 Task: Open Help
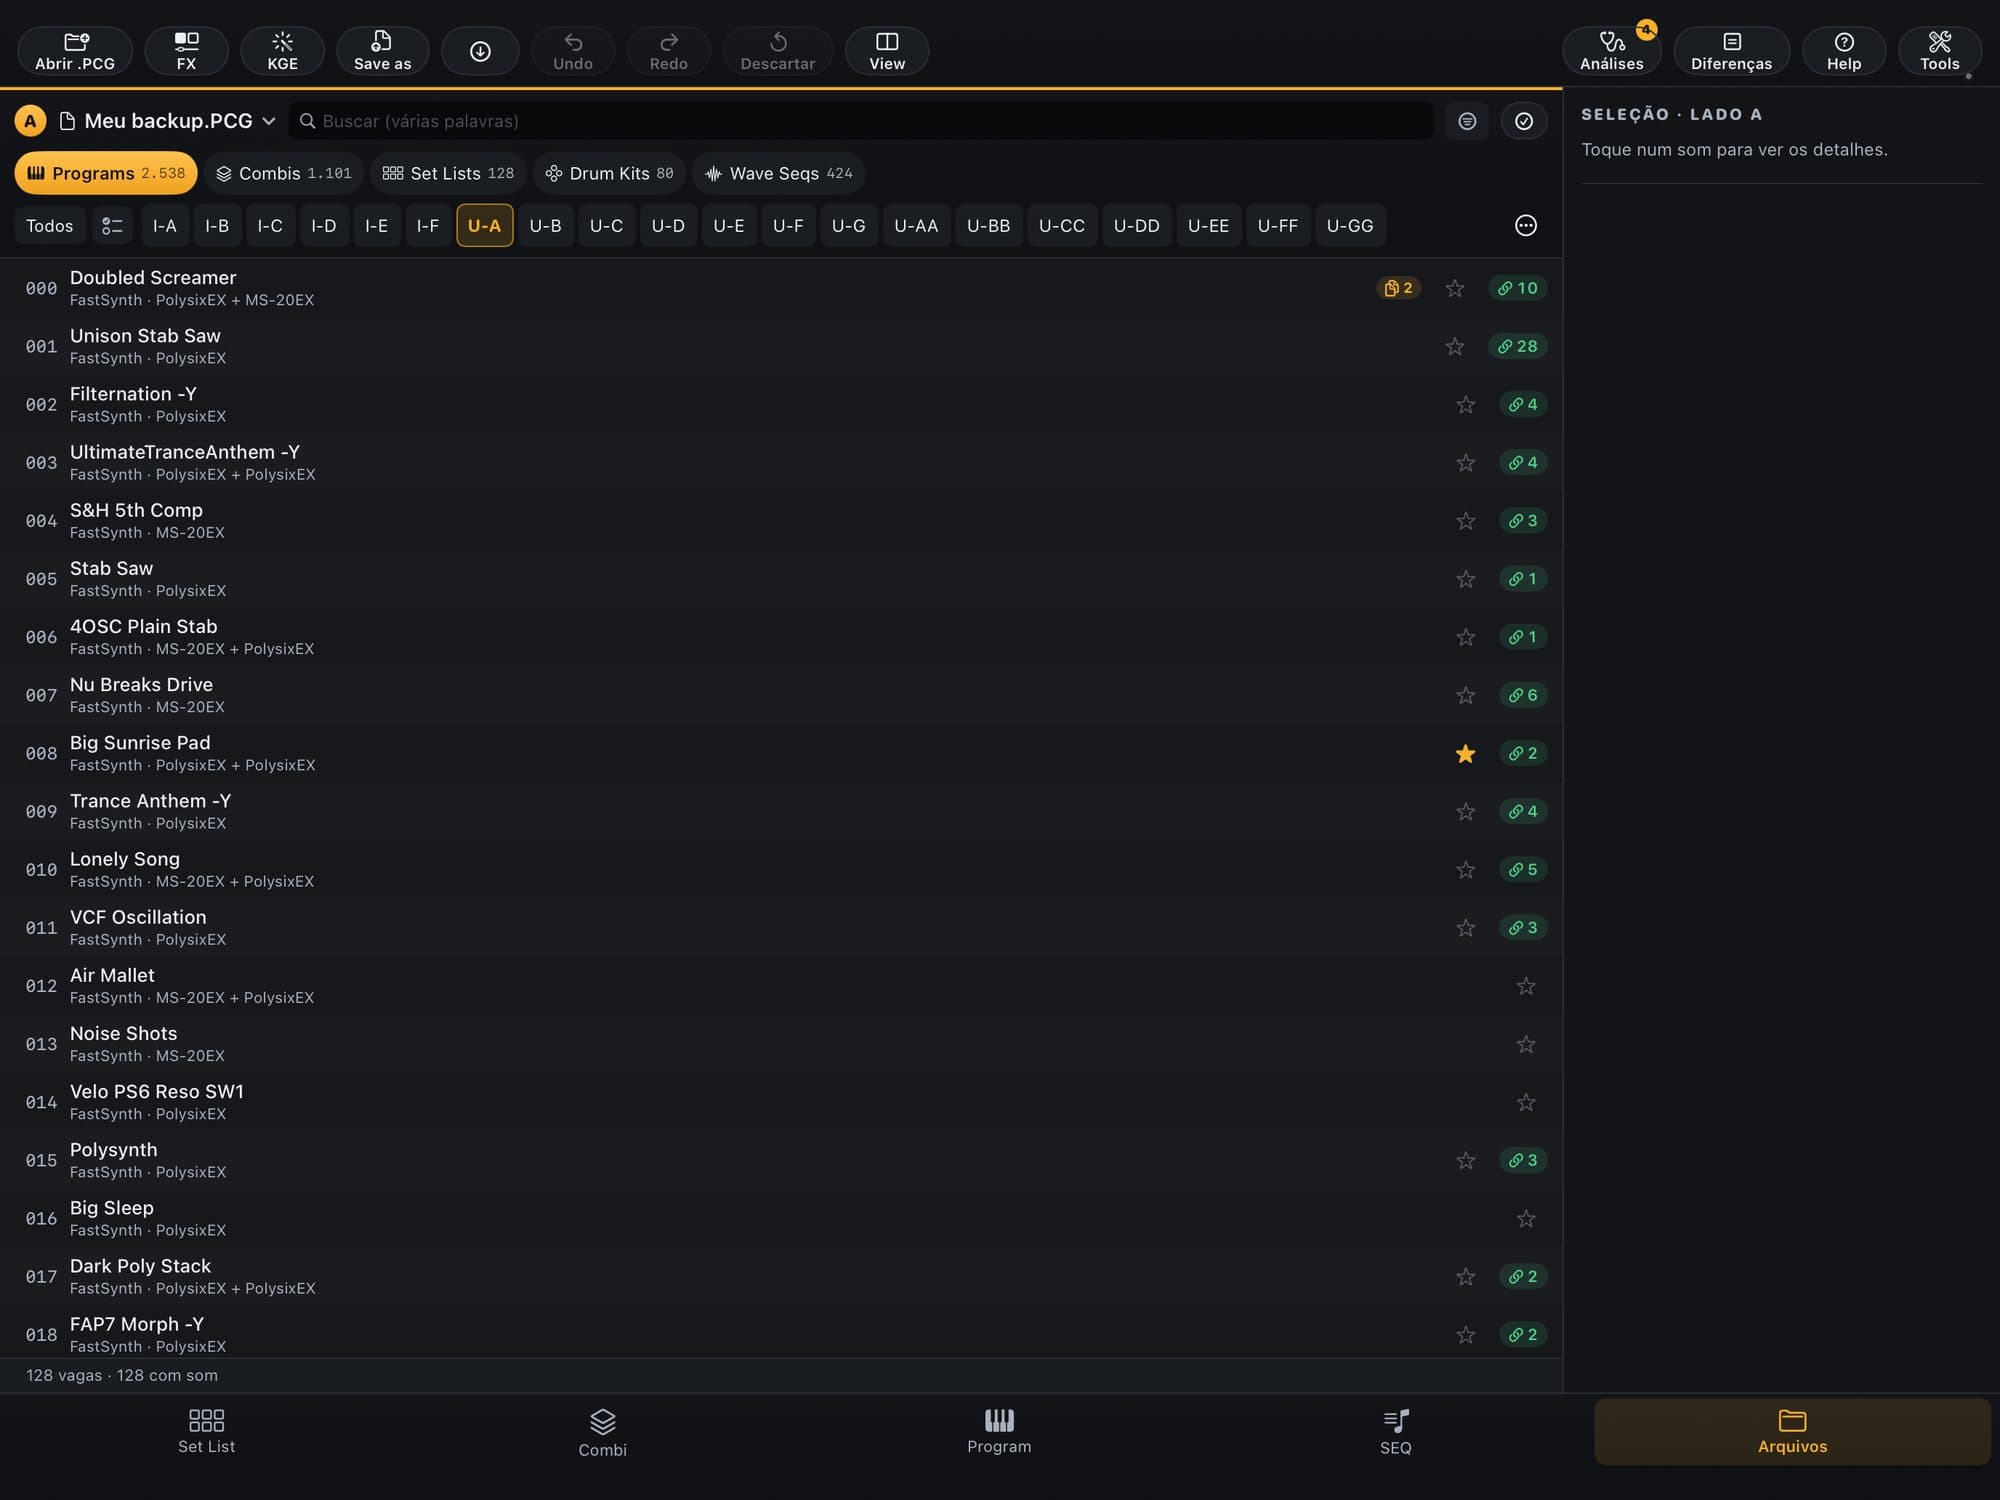1843,51
